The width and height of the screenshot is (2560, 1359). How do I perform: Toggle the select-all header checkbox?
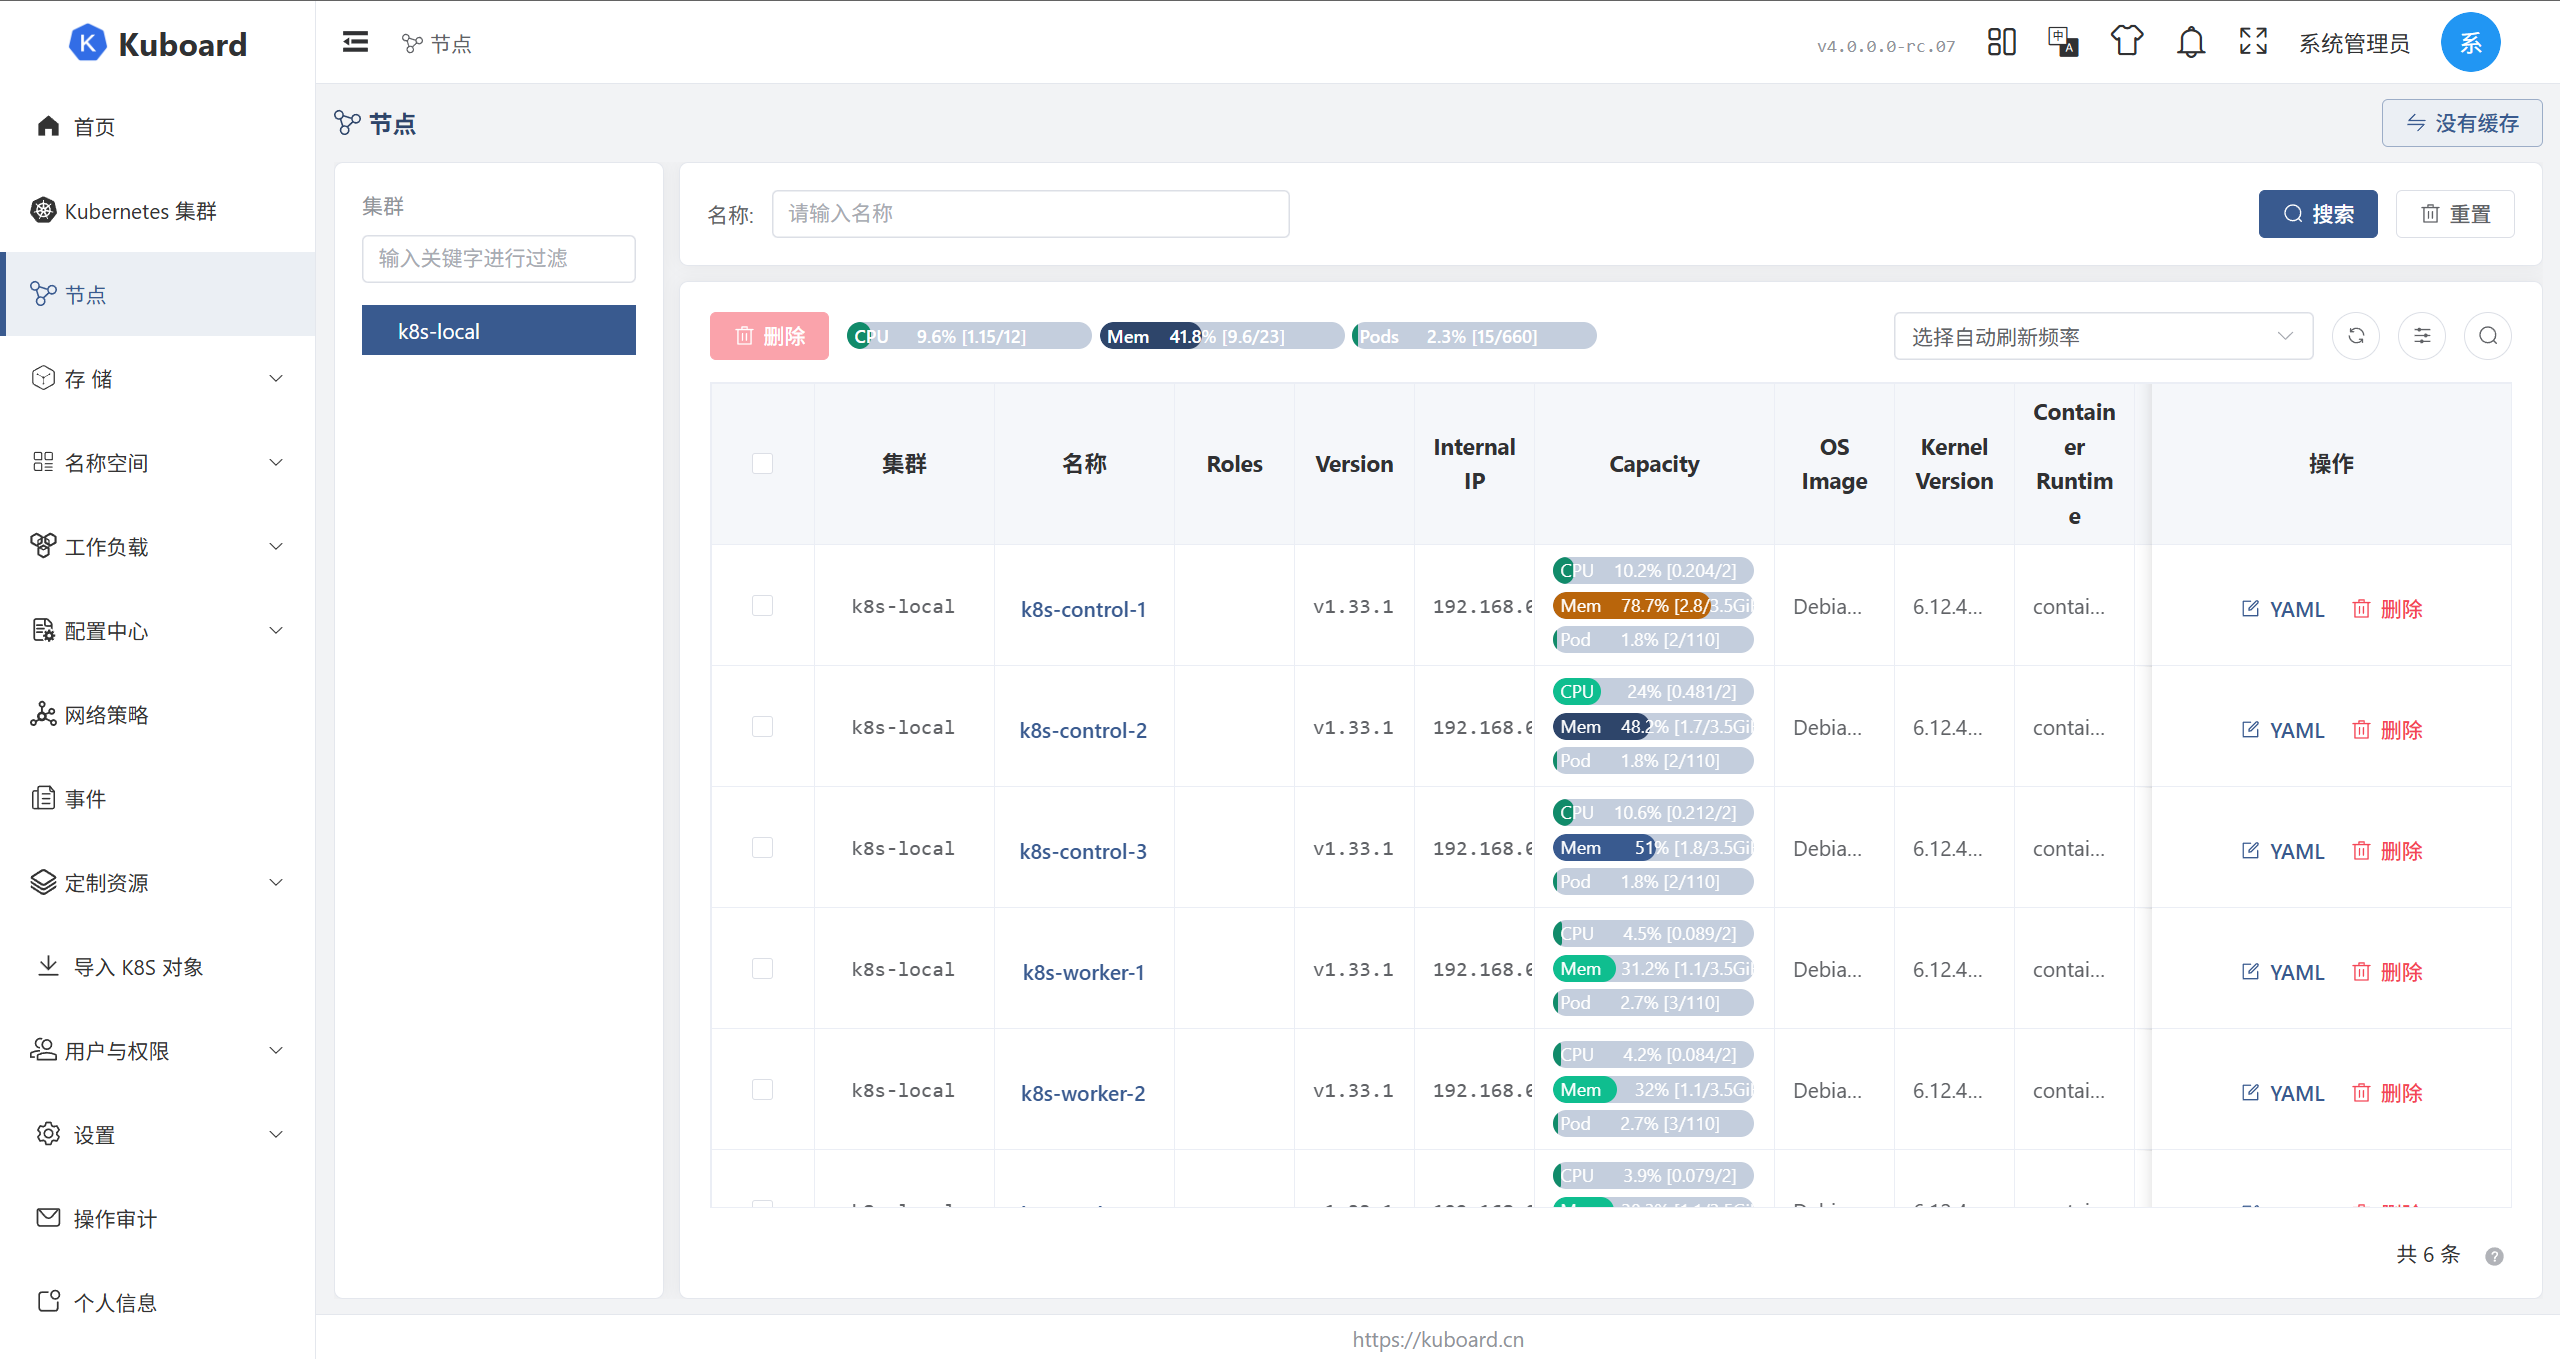click(x=762, y=464)
